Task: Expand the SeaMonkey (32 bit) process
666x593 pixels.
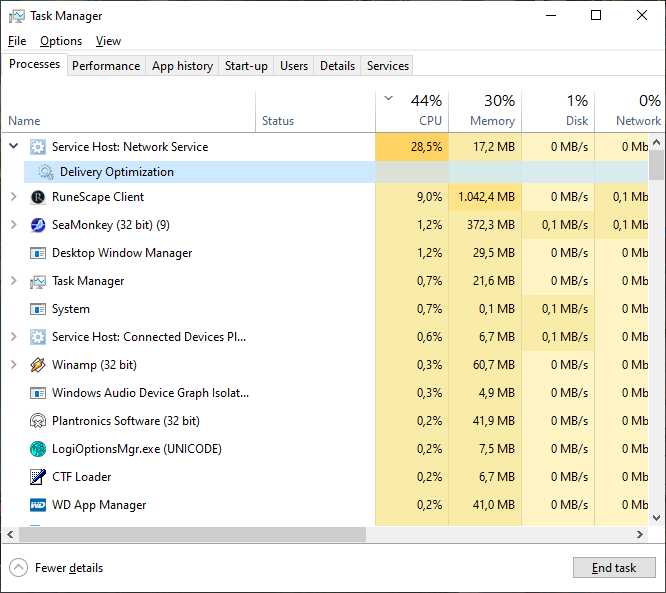Action: point(14,224)
